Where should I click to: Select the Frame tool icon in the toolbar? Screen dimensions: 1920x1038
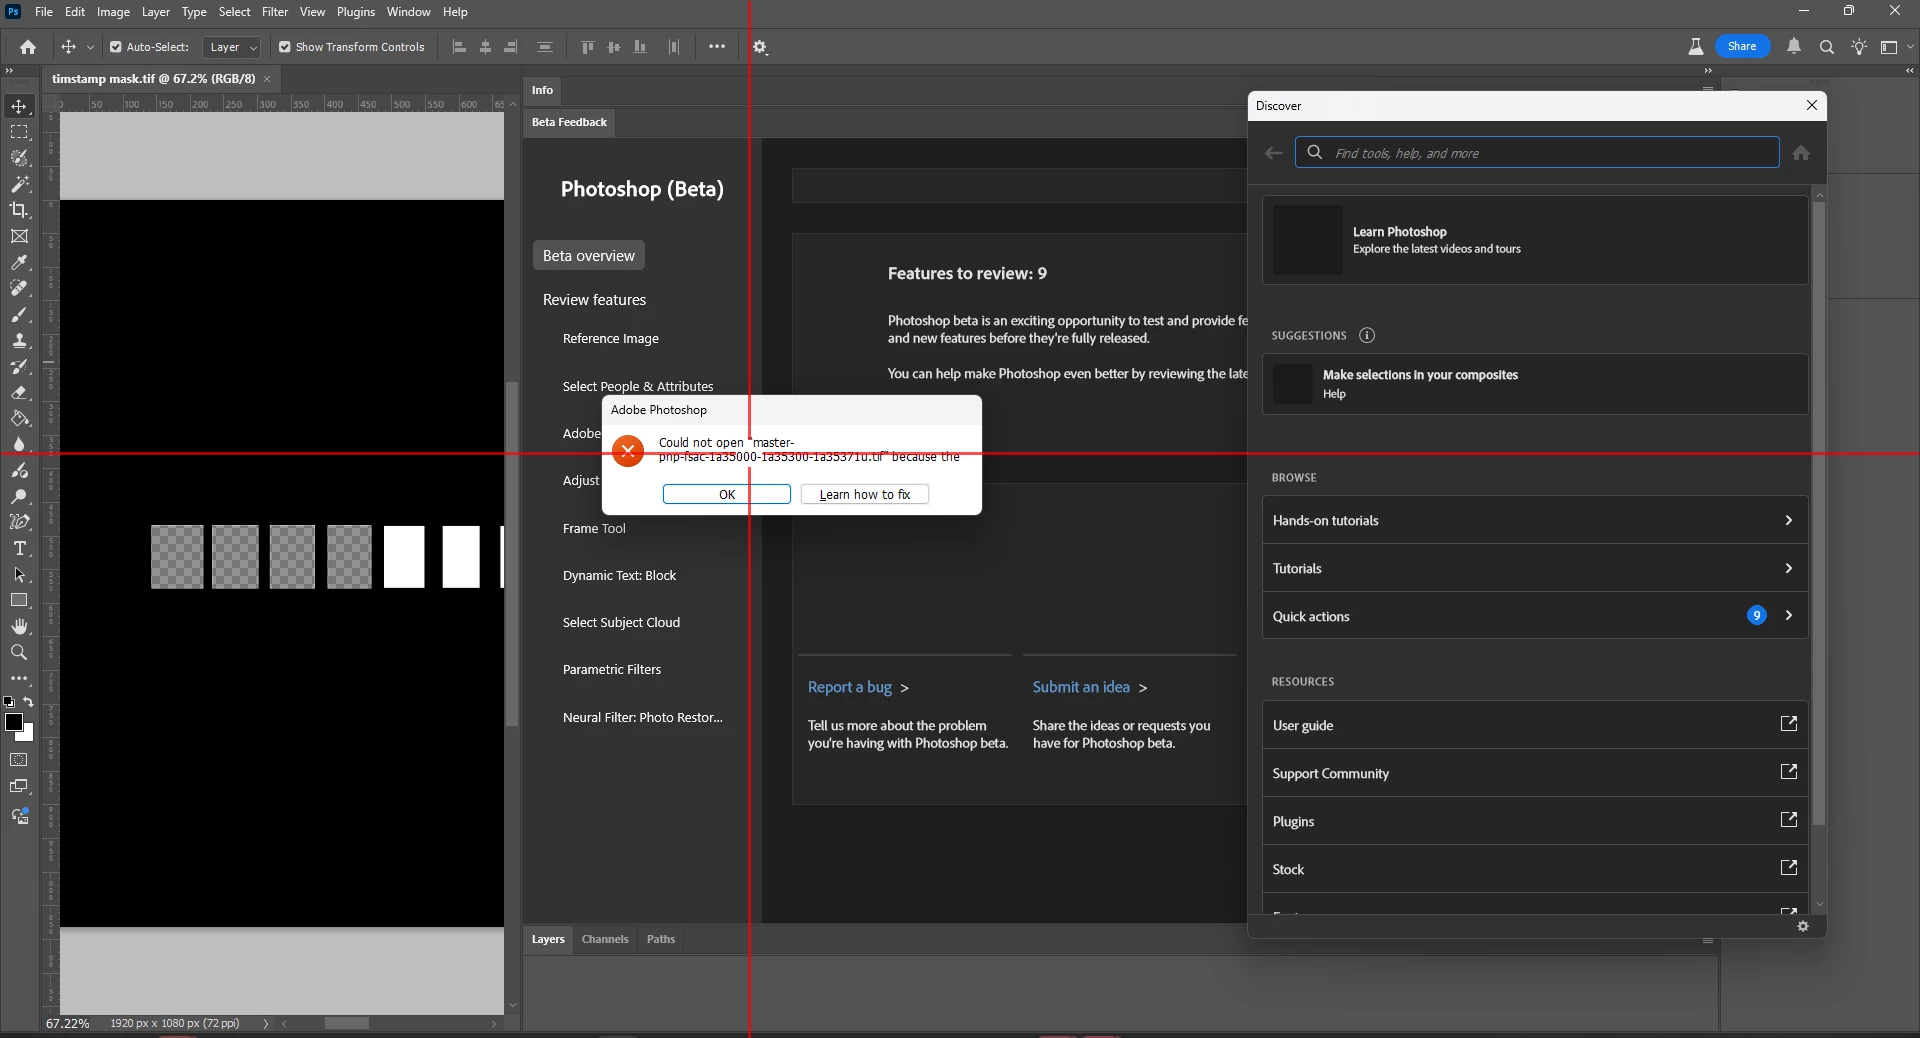[x=19, y=236]
